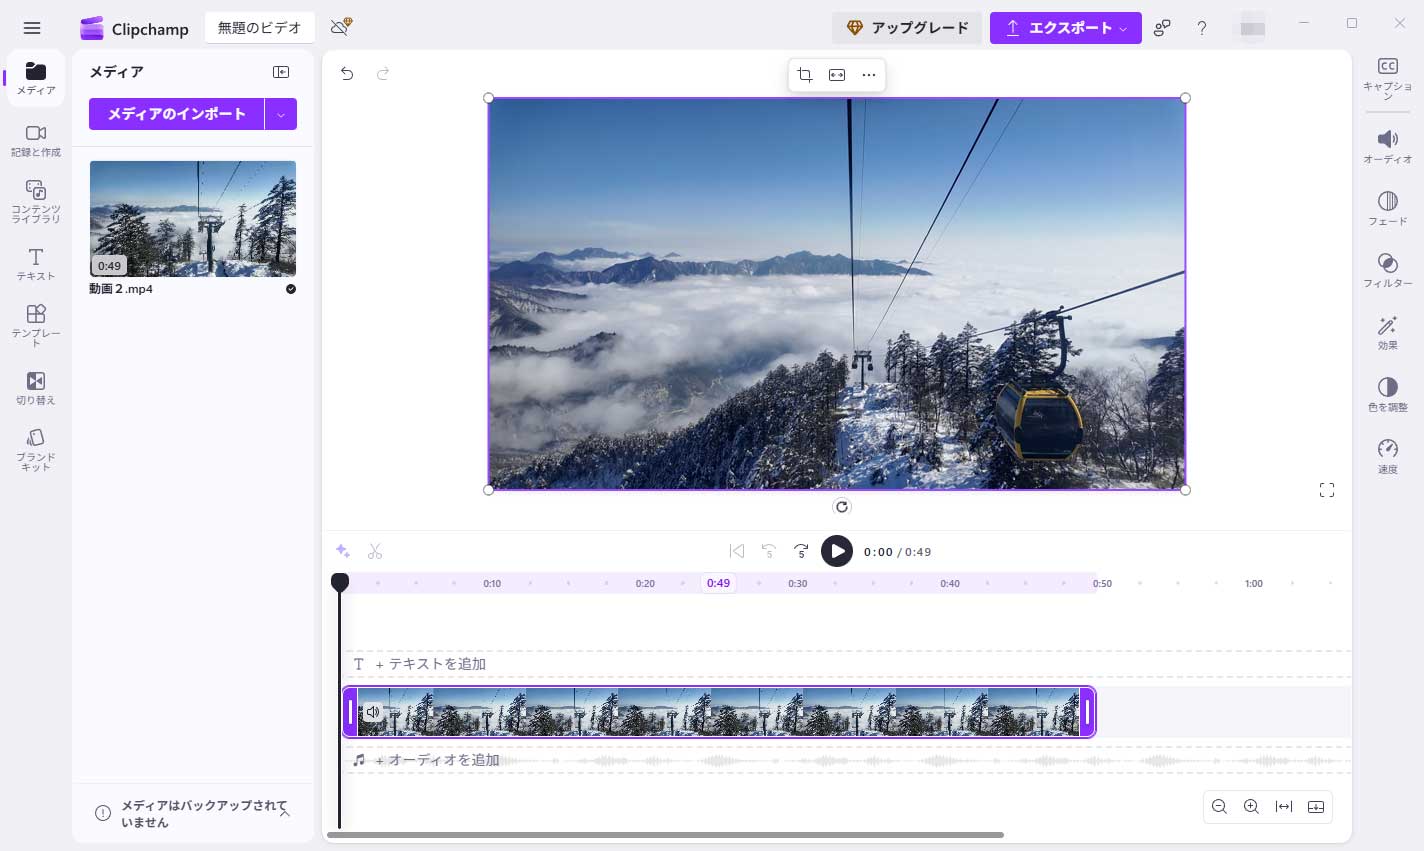The image size is (1424, 851).
Task: Click the アップグレード button
Action: click(907, 27)
